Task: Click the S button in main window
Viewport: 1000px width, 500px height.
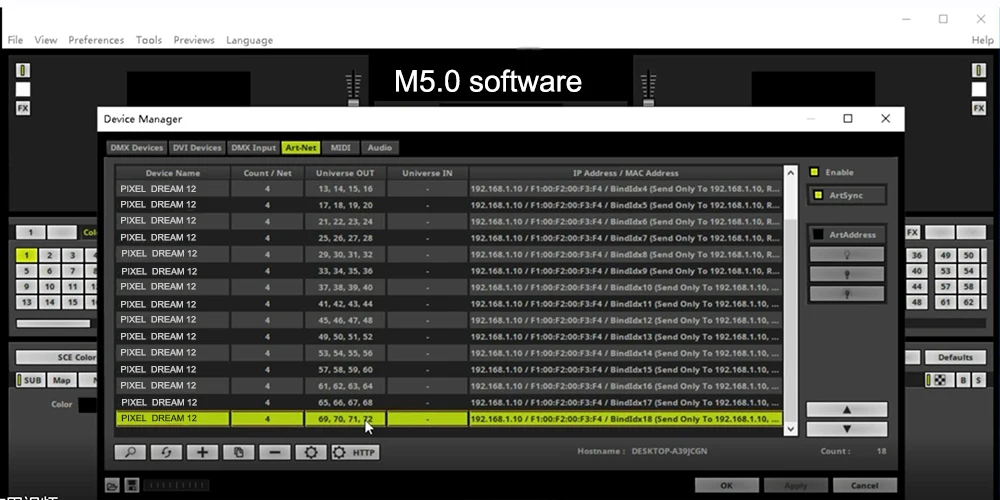Action: [x=978, y=380]
